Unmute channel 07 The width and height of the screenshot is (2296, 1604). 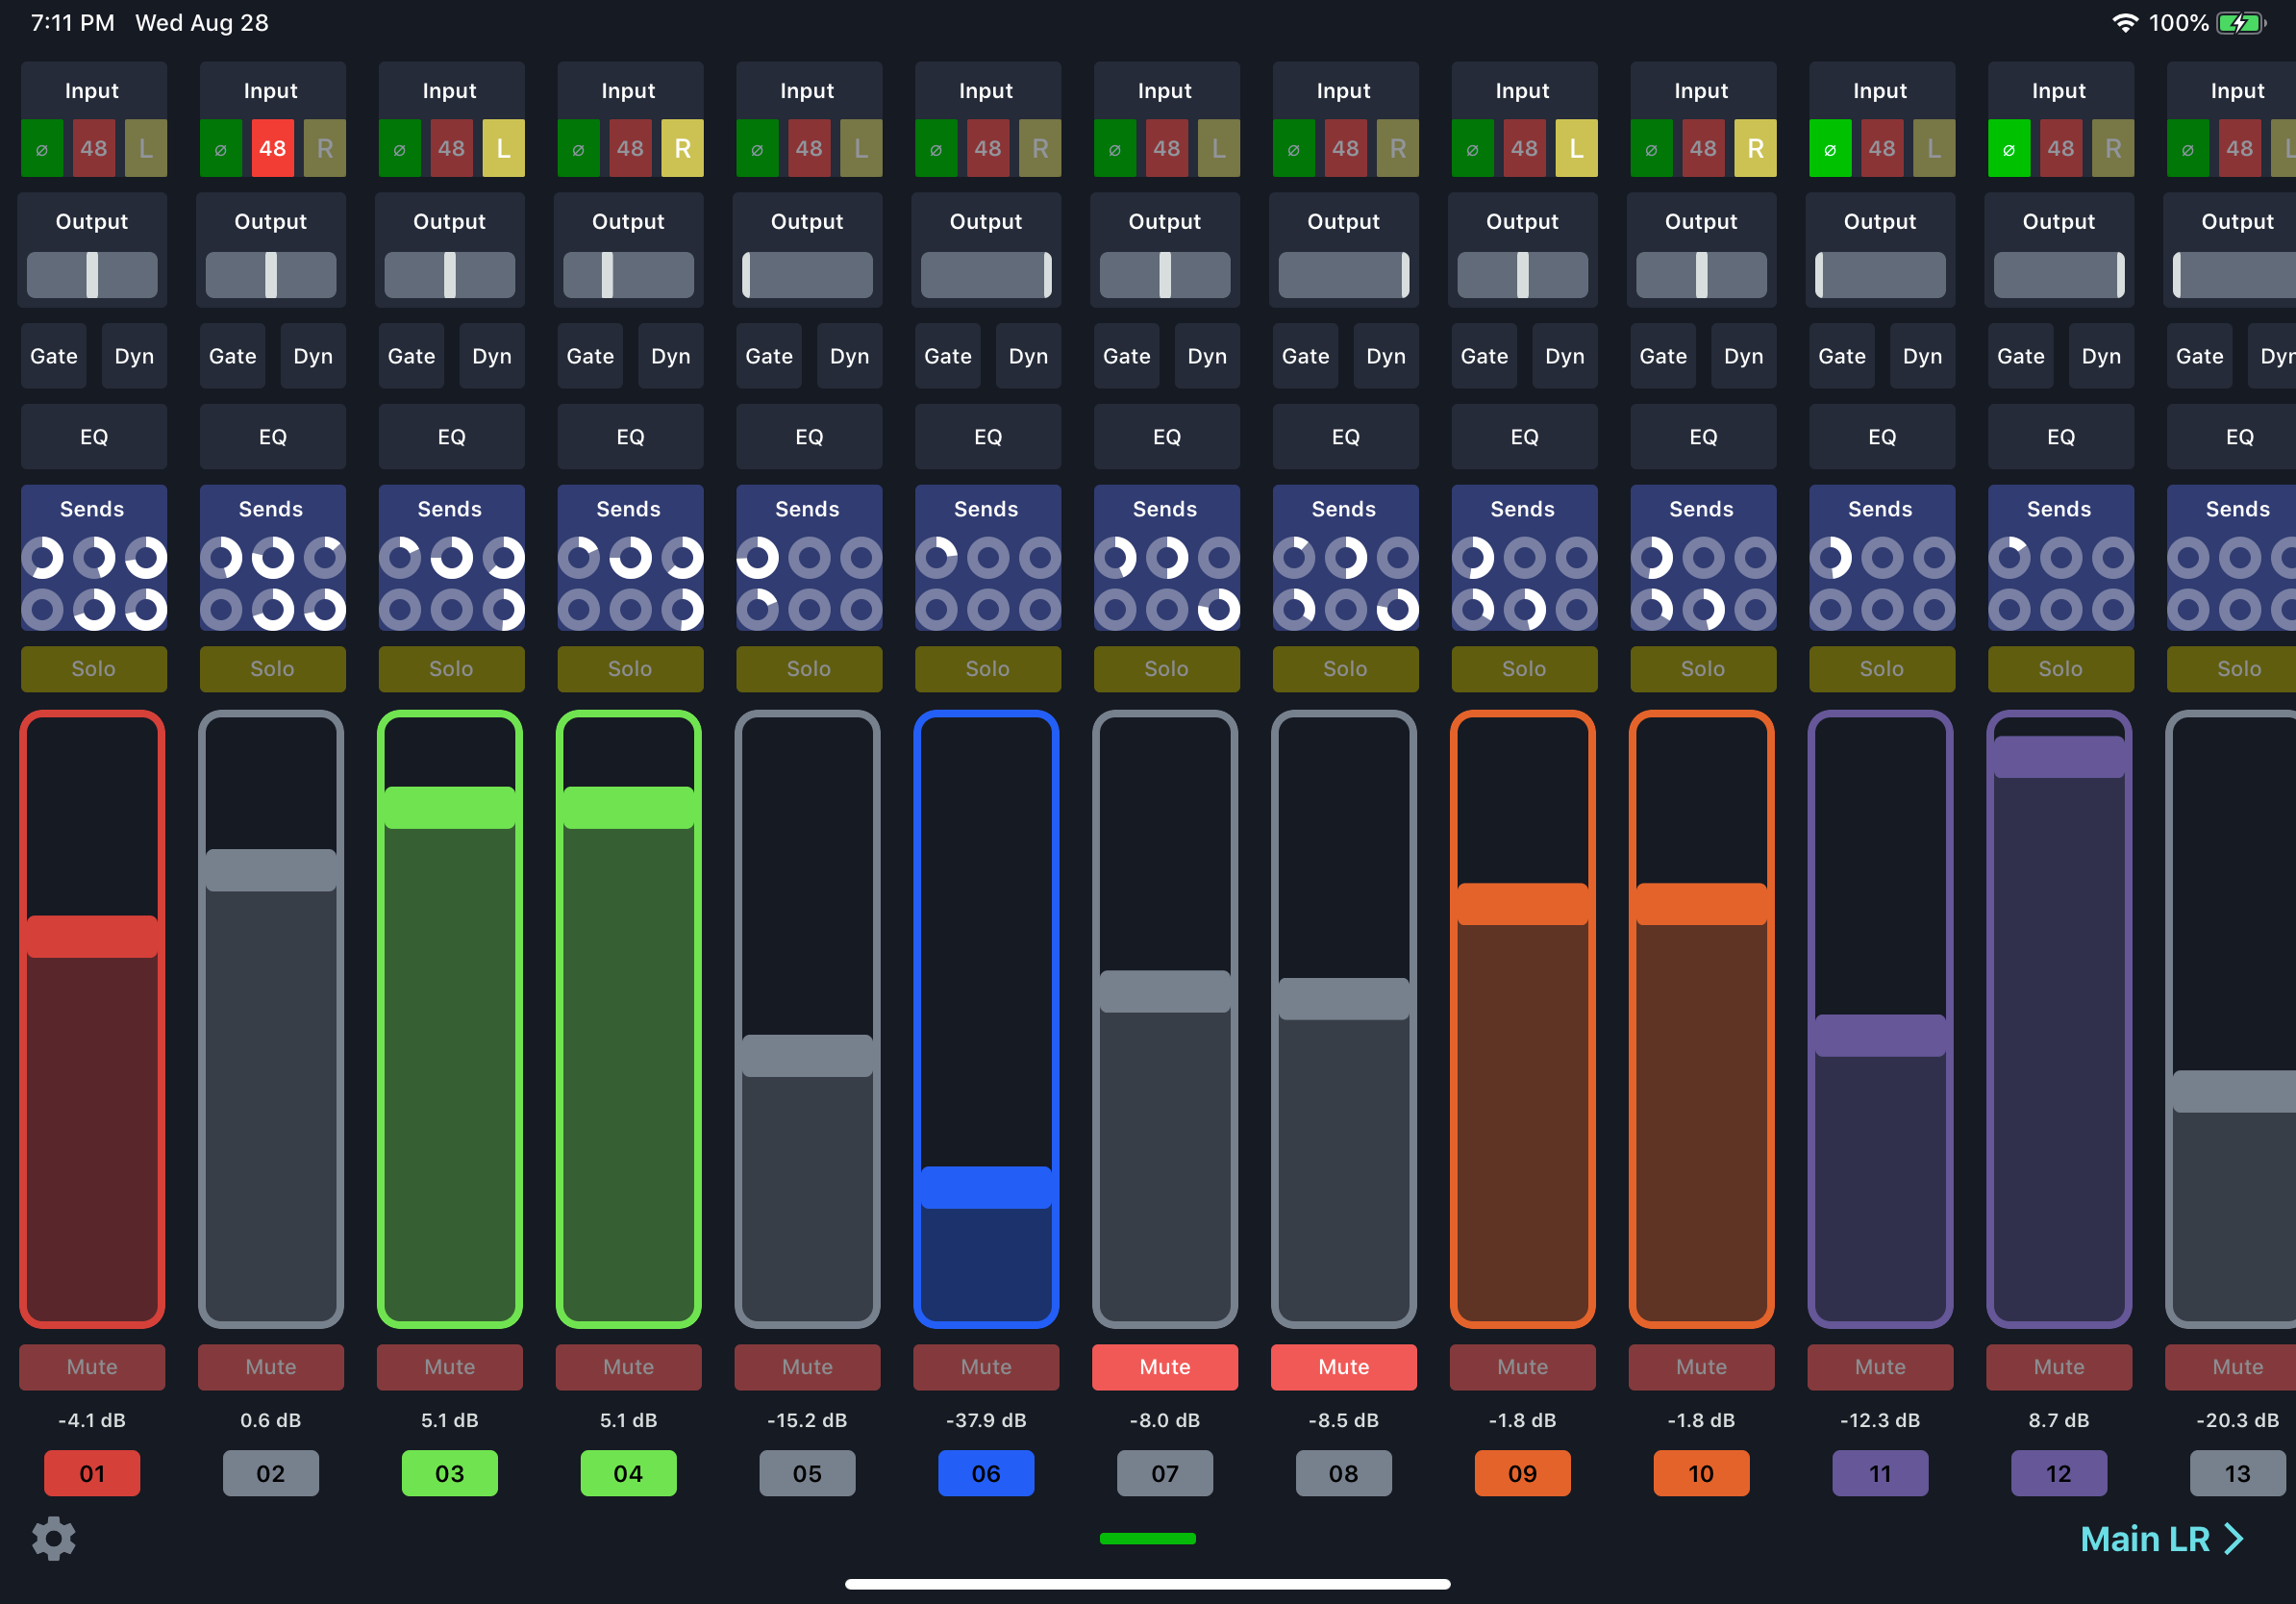1165,1367
